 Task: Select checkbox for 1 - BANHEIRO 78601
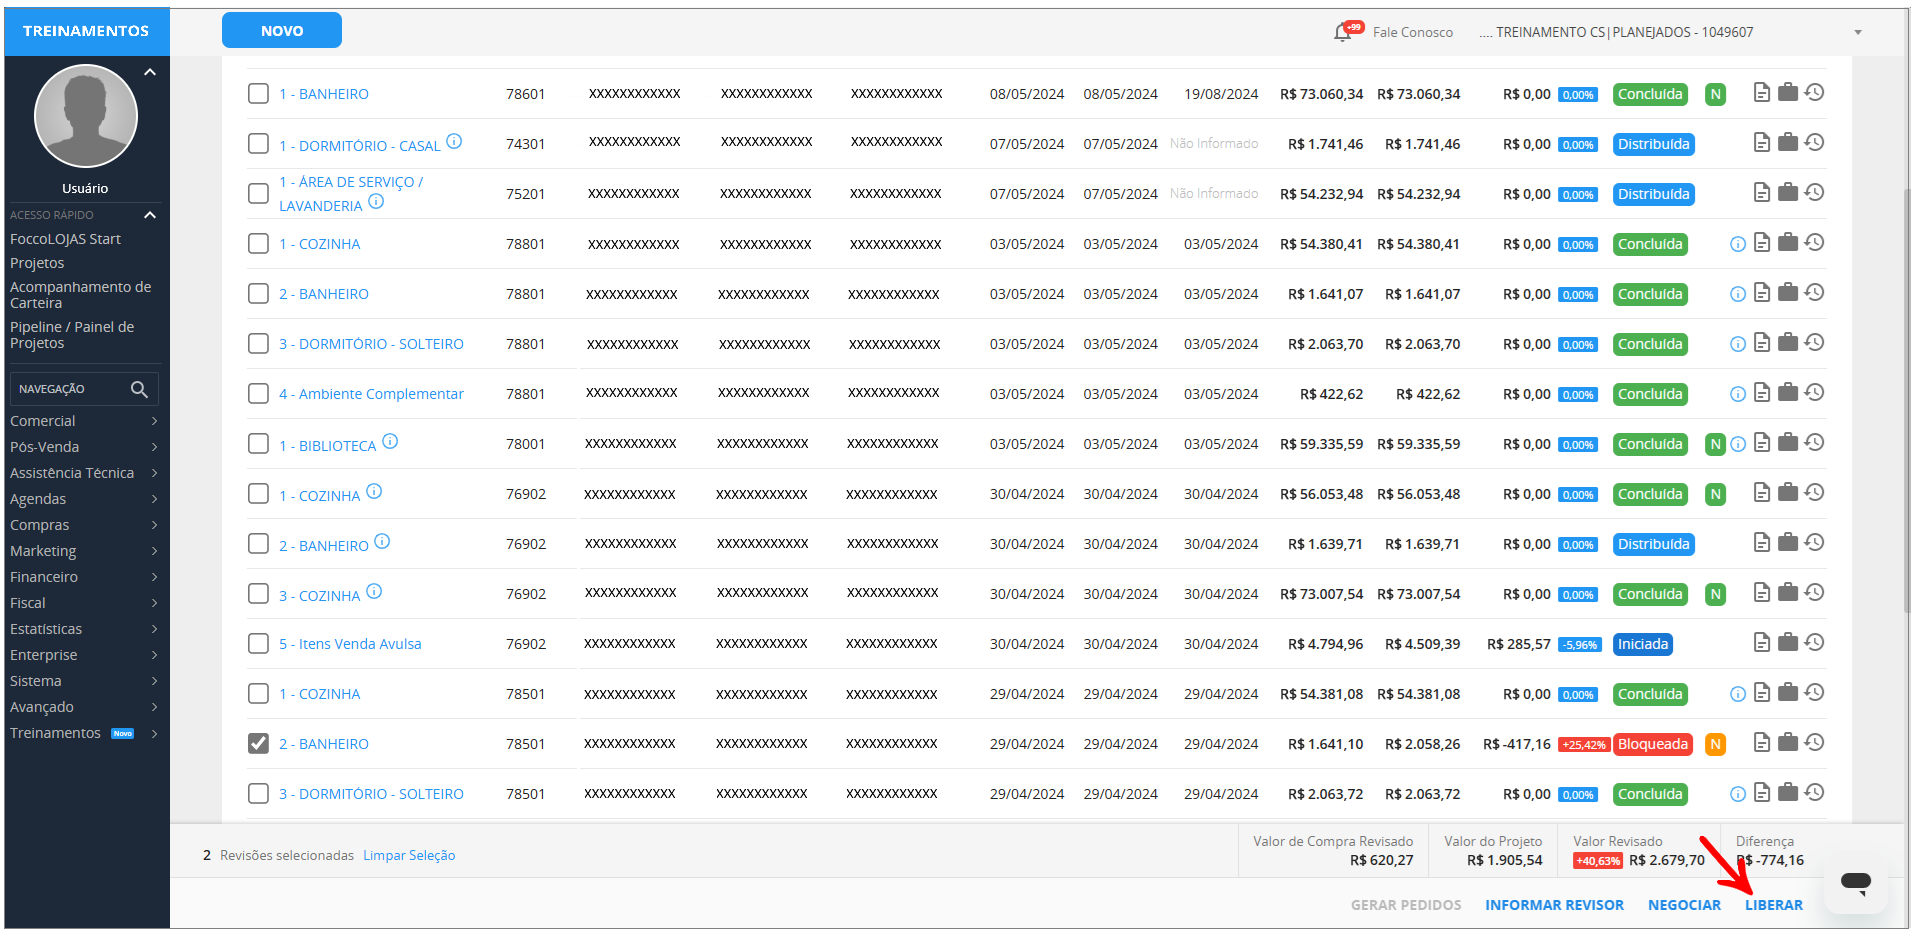pos(258,94)
